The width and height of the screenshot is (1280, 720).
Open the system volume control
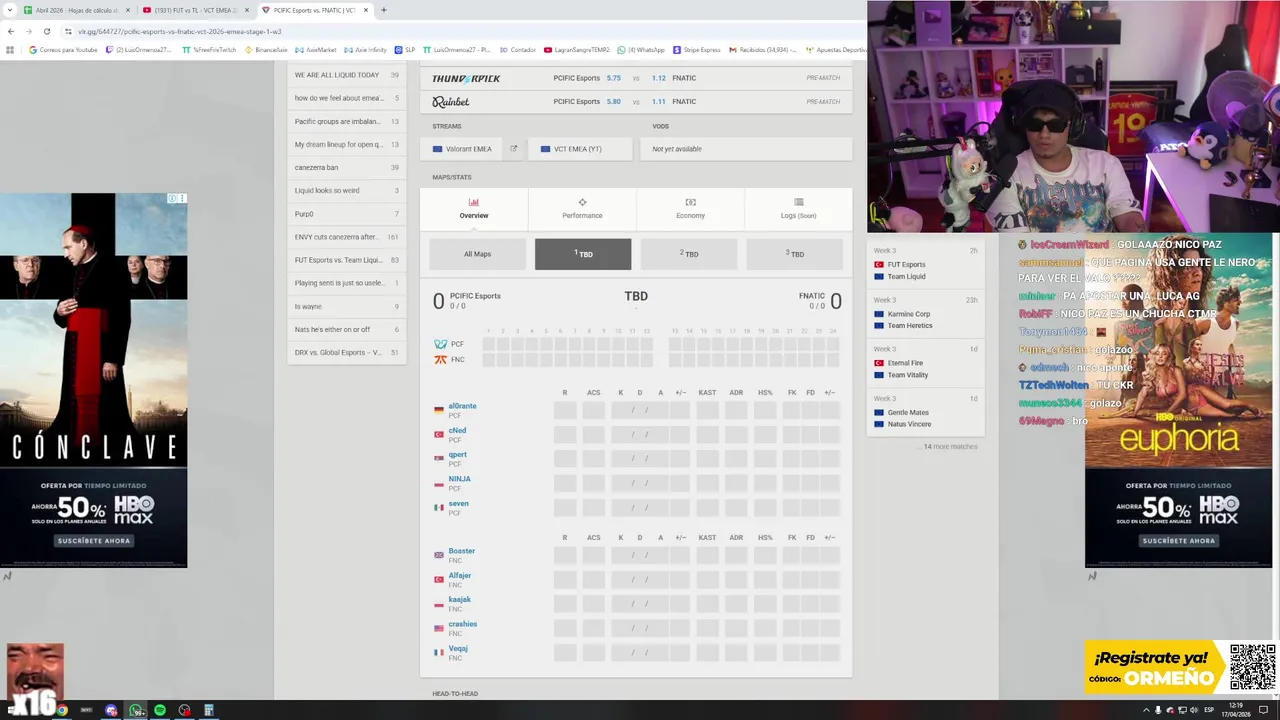point(1194,710)
